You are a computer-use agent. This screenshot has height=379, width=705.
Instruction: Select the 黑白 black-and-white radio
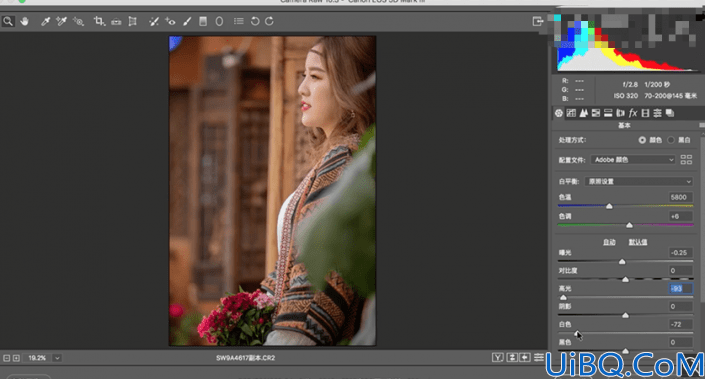[x=671, y=140]
